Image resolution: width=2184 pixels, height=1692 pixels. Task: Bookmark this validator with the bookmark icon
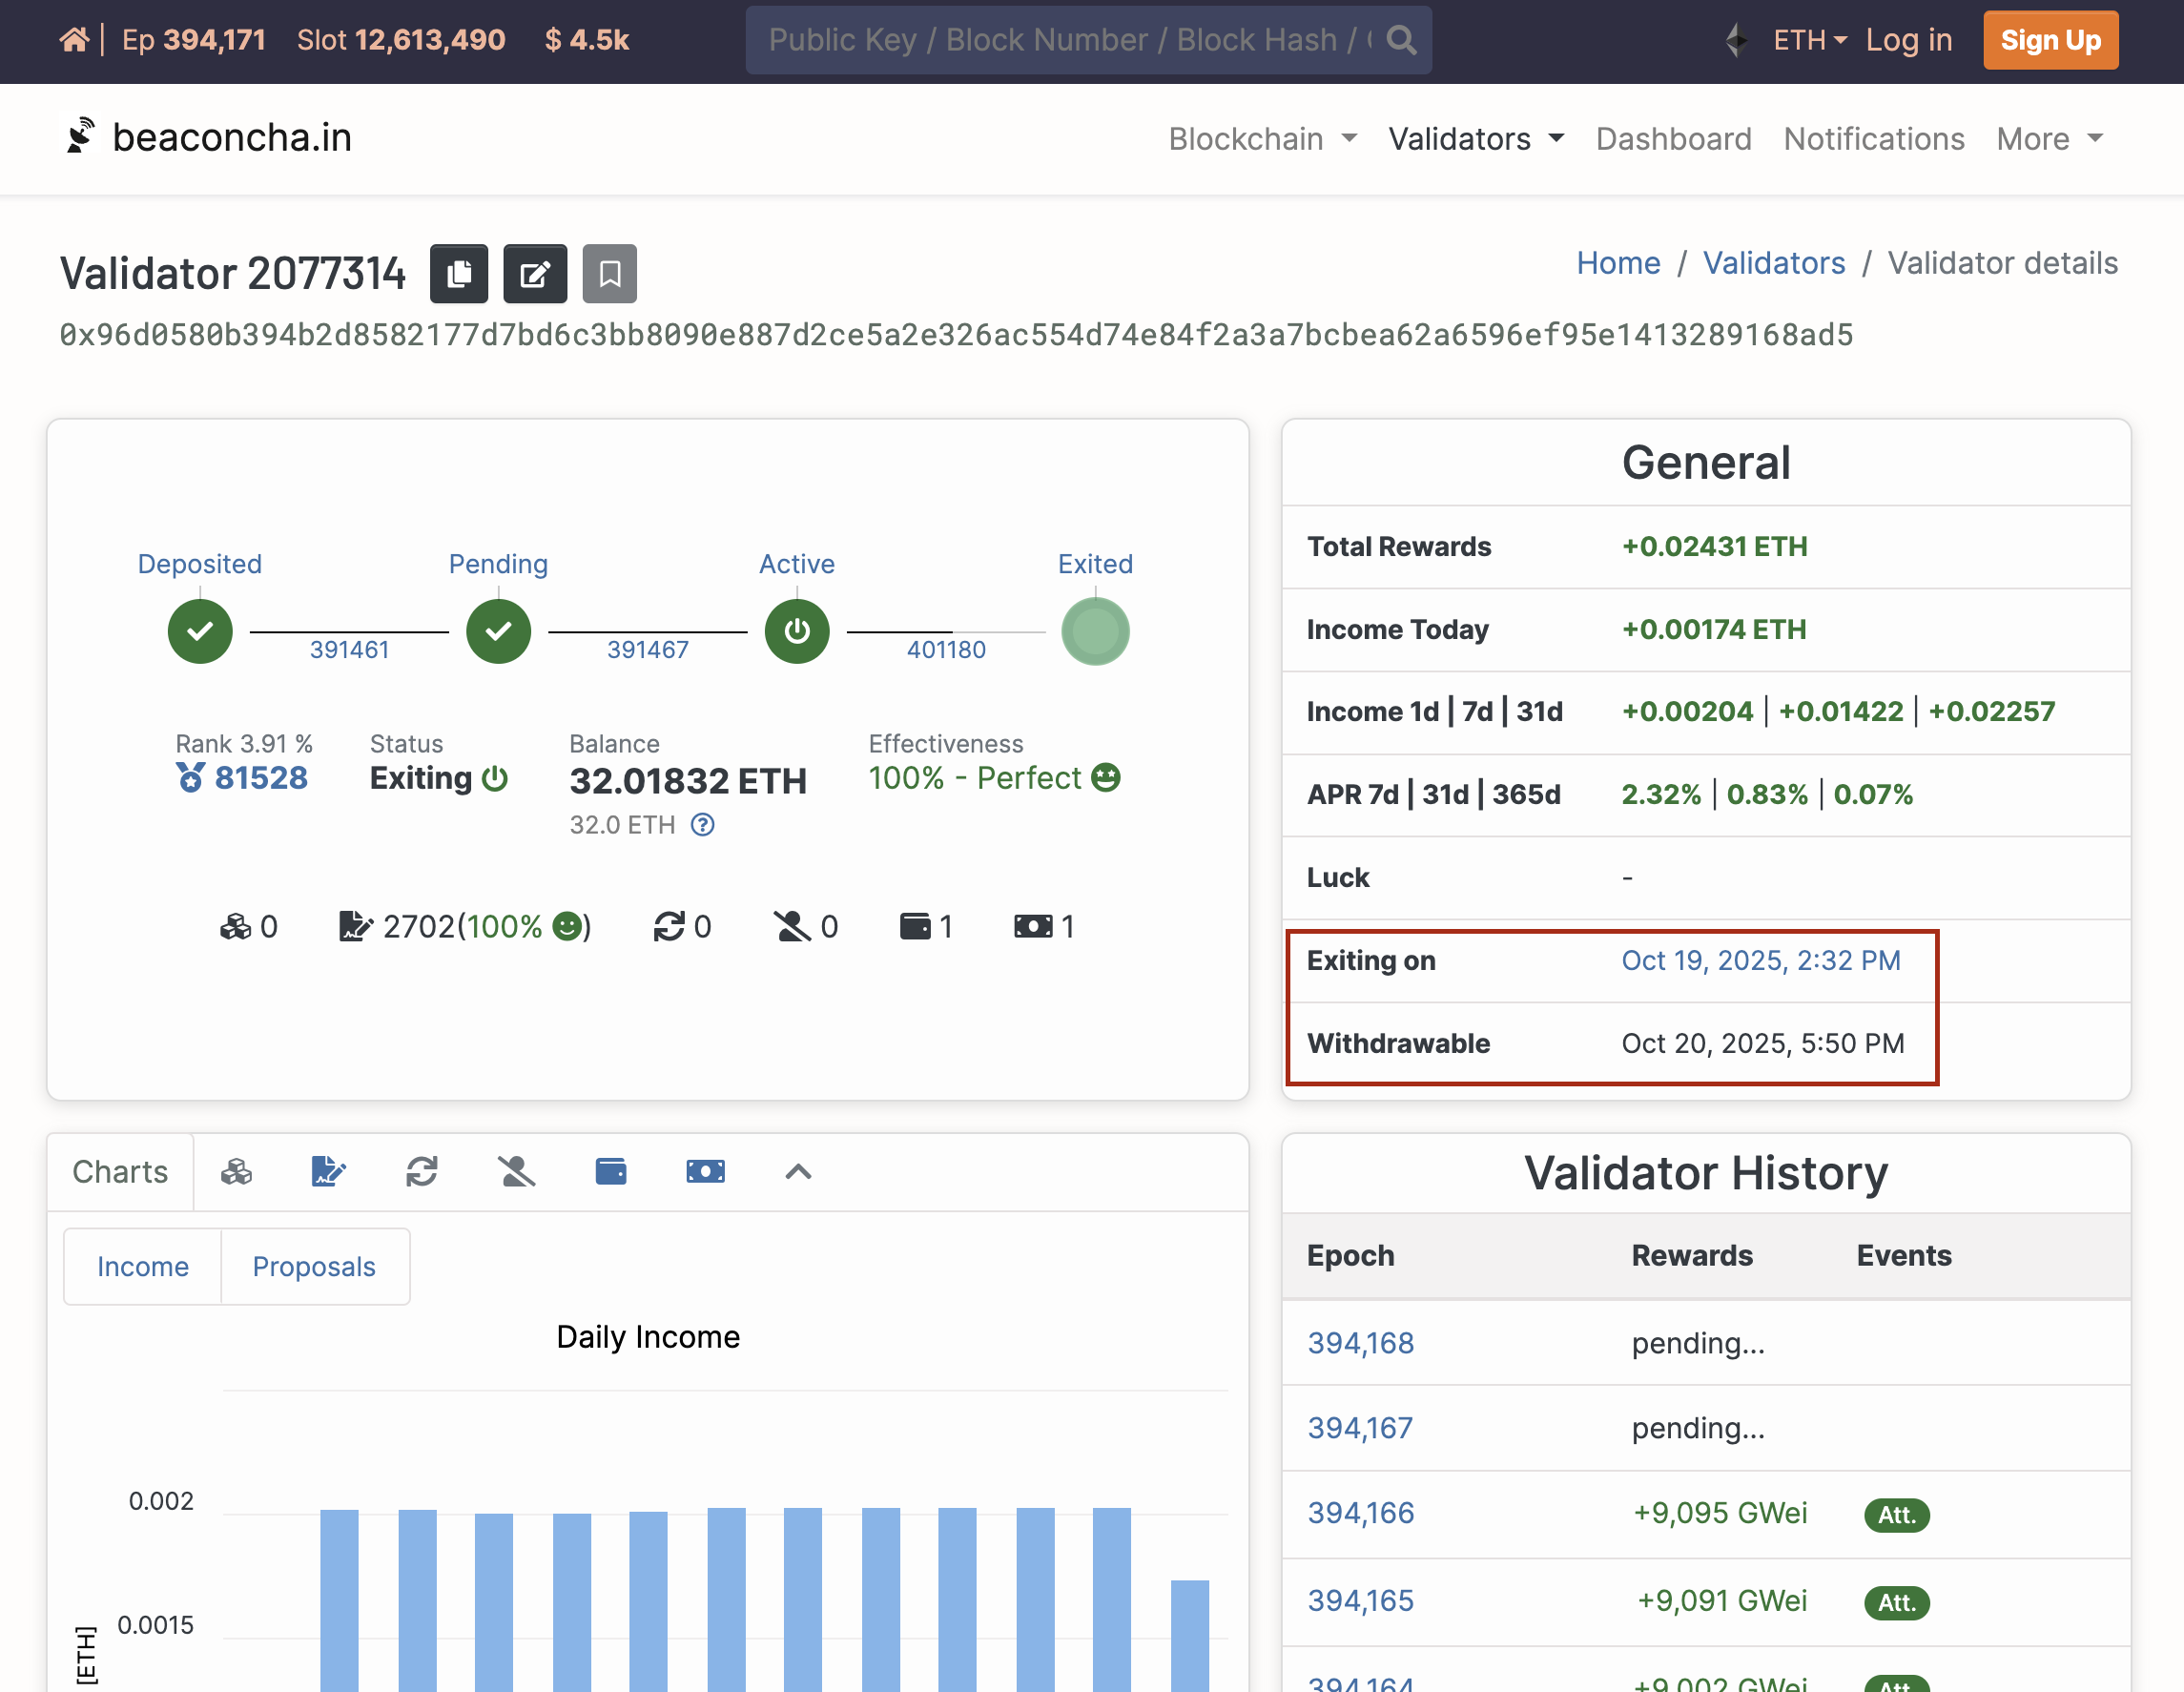610,273
